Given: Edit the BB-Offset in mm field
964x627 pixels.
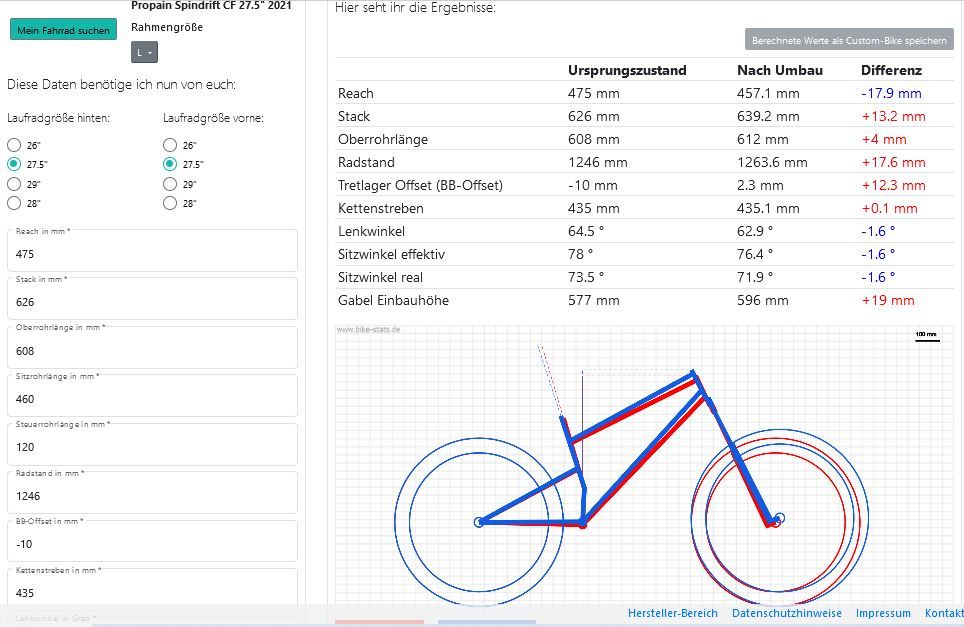Looking at the screenshot, I should 152,543.
